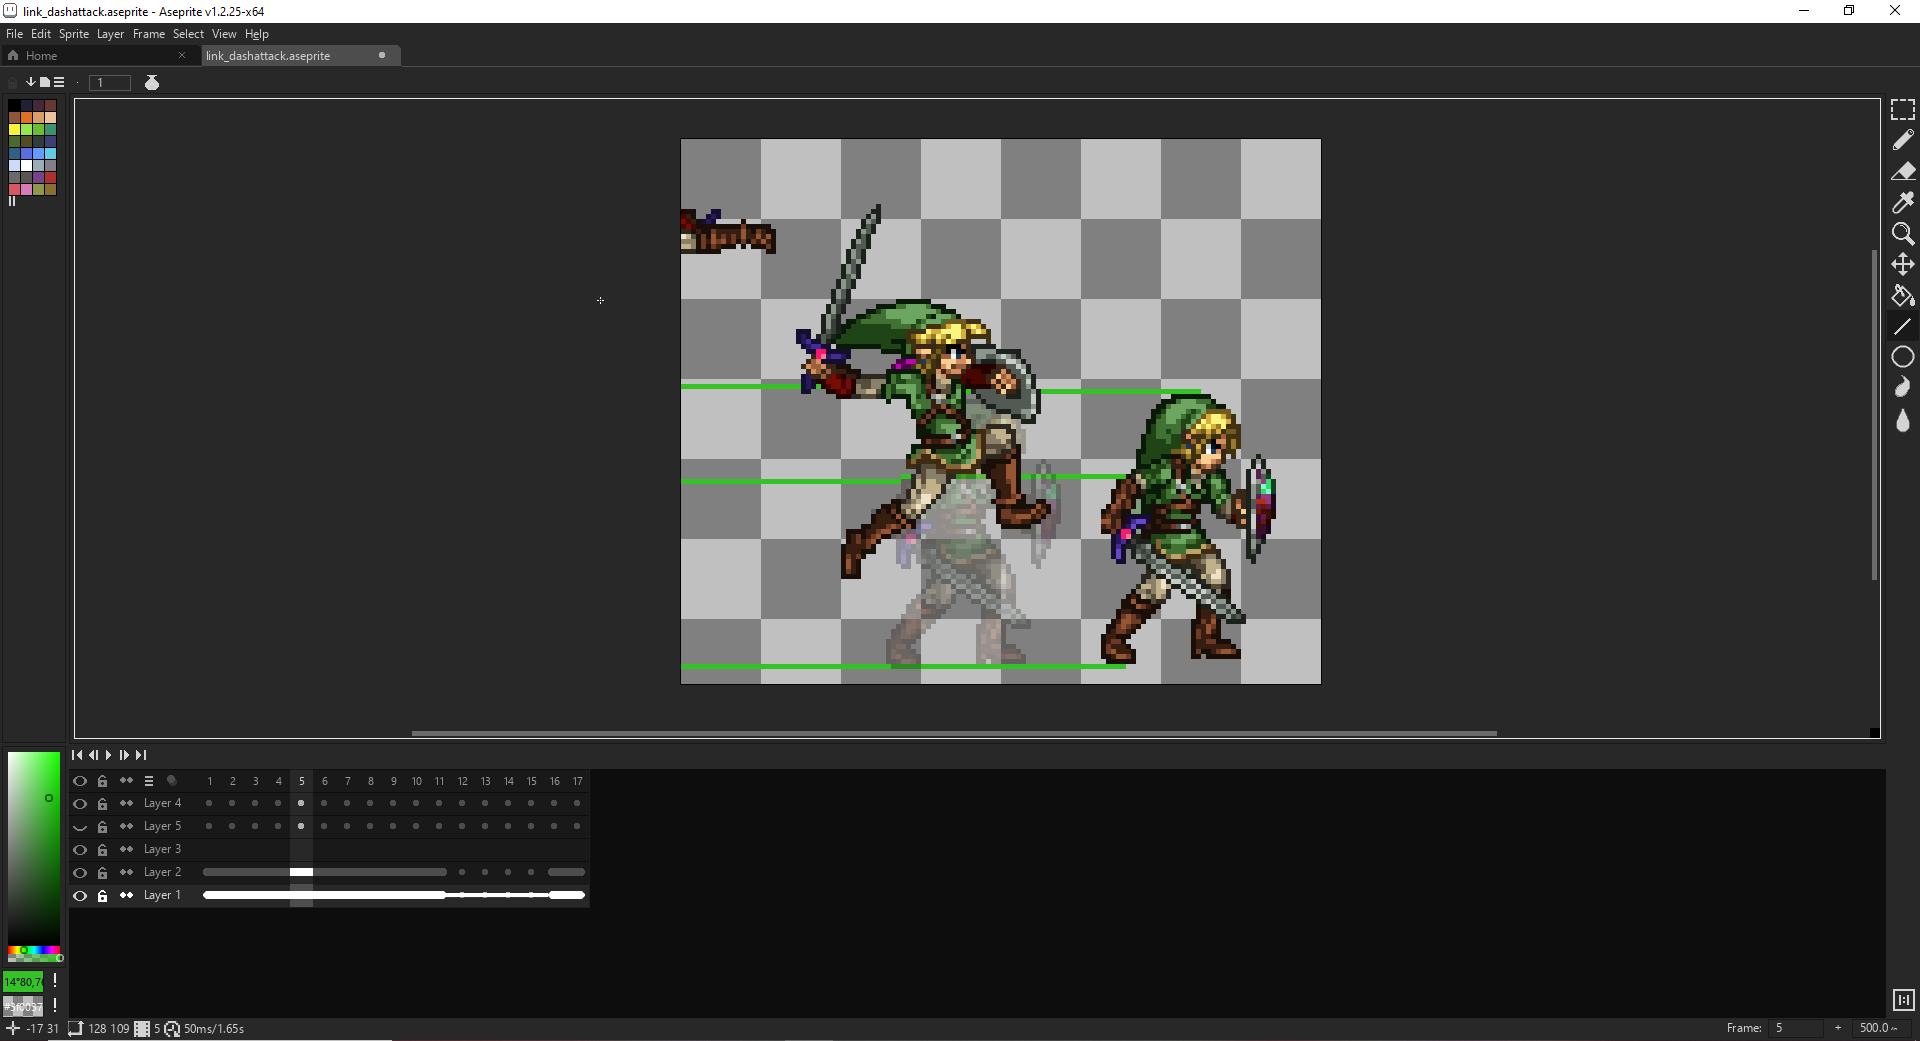Click the ink type jar icon
This screenshot has width=1920, height=1041.
[152, 82]
